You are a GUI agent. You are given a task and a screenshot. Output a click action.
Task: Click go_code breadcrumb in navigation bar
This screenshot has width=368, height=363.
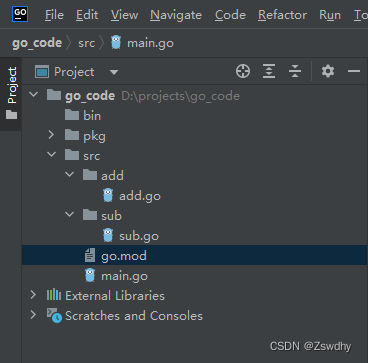(x=37, y=43)
